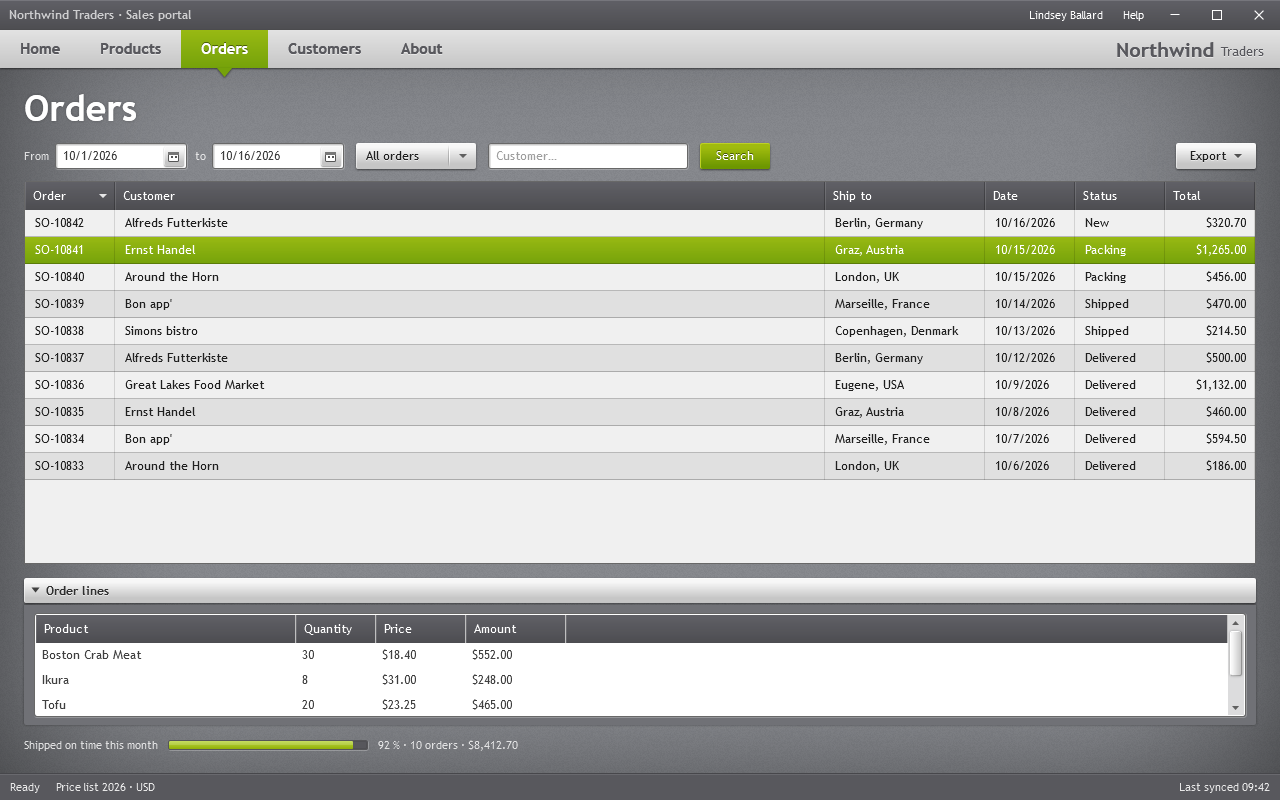The width and height of the screenshot is (1280, 800).
Task: Click the To date field 10/16/2026
Action: (x=267, y=156)
